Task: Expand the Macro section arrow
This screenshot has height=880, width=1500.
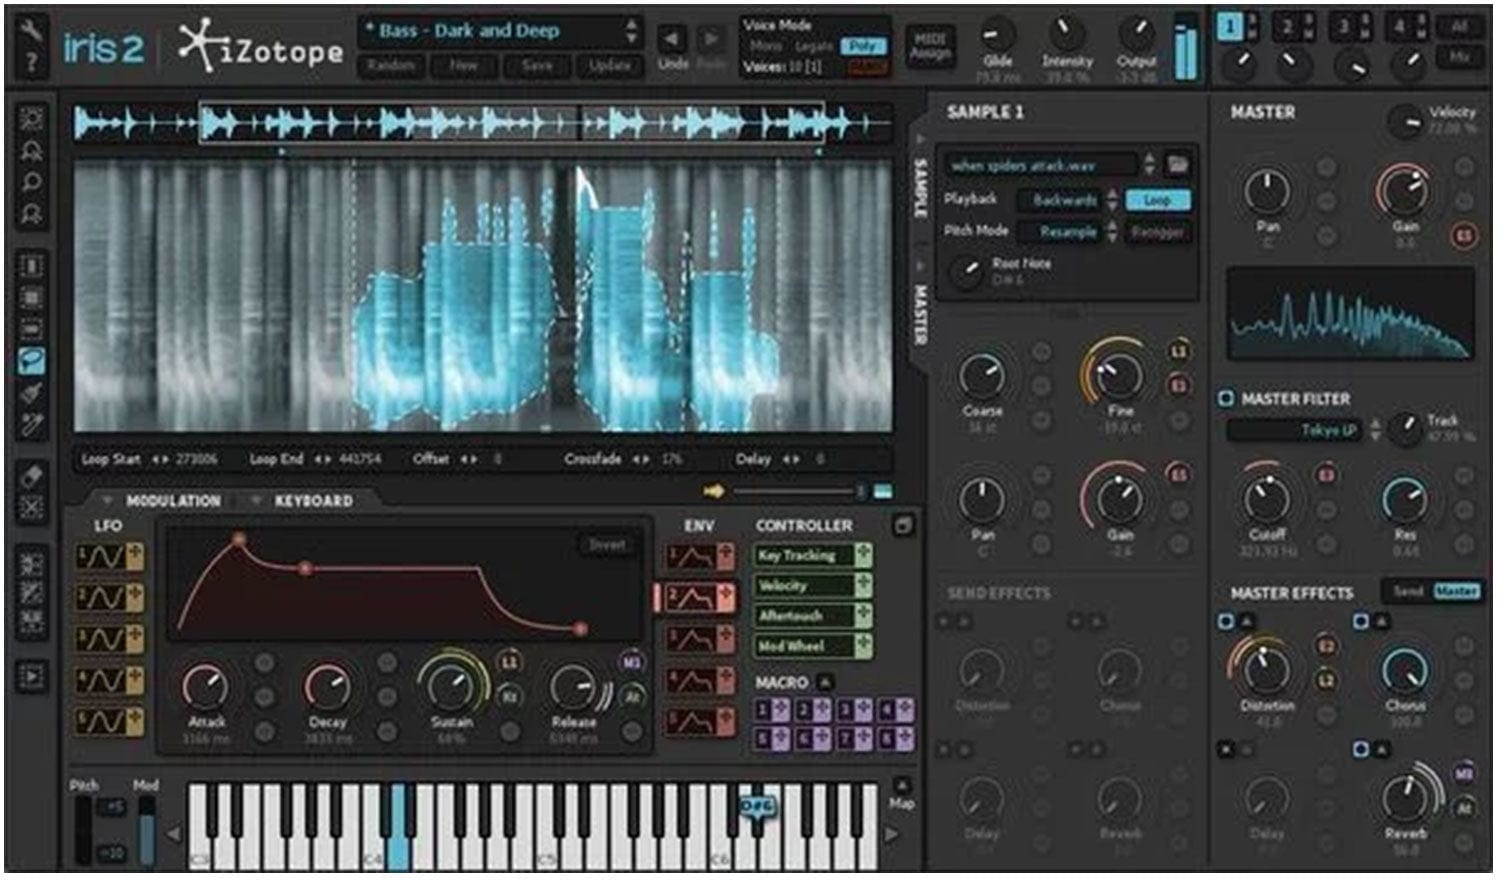Action: (x=826, y=682)
